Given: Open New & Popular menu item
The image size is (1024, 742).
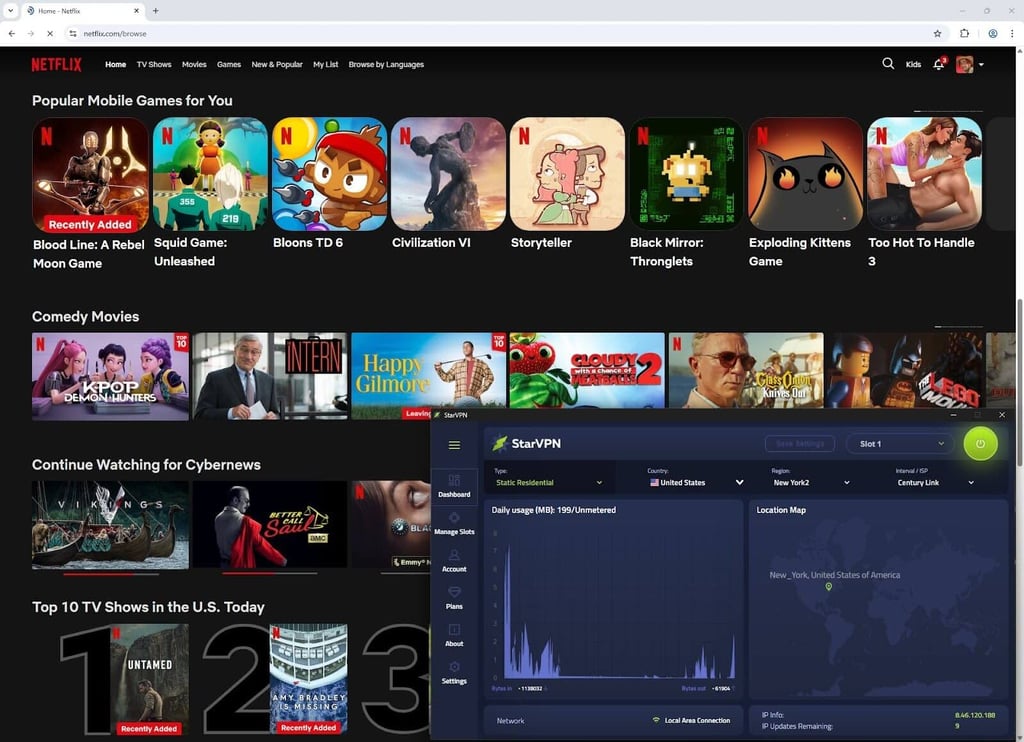Looking at the screenshot, I should point(277,65).
